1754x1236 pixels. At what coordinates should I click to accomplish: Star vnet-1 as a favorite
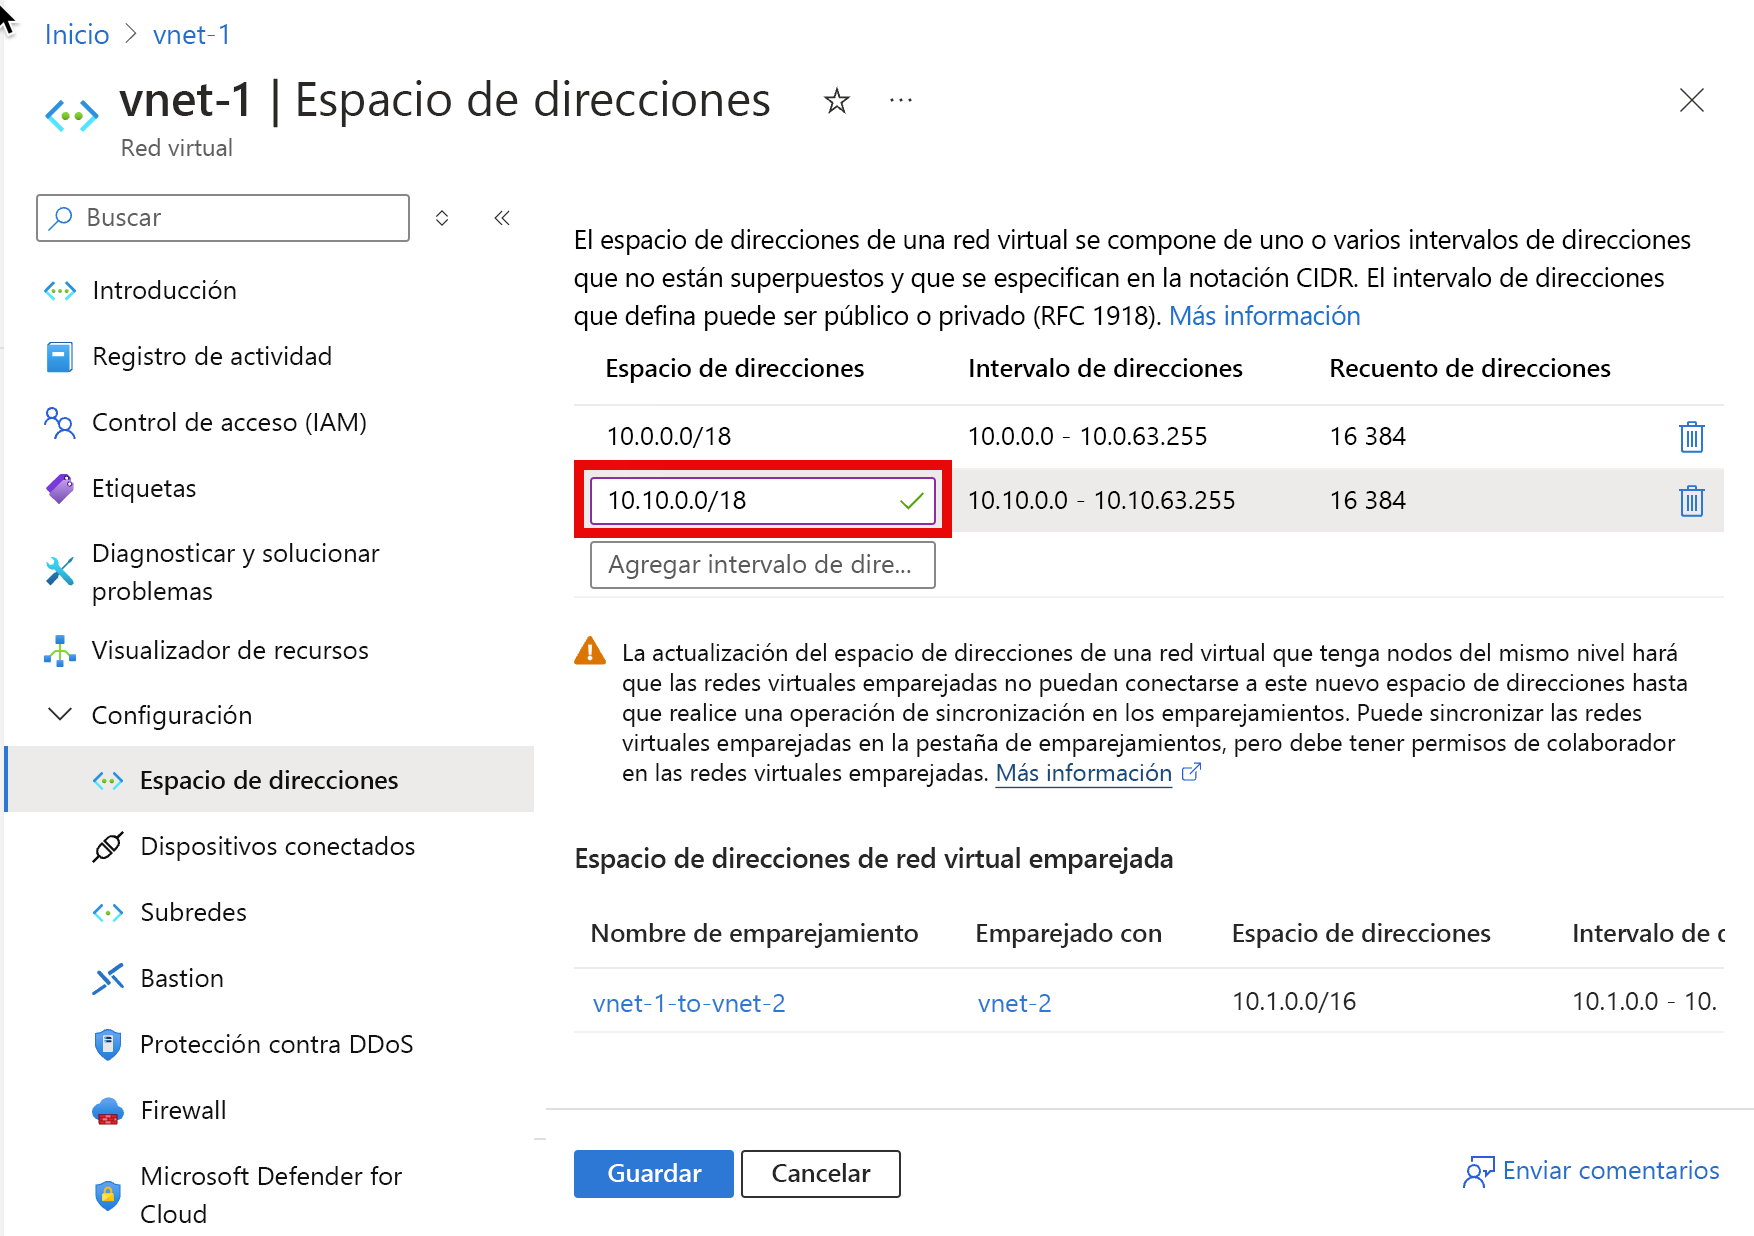pyautogui.click(x=836, y=100)
